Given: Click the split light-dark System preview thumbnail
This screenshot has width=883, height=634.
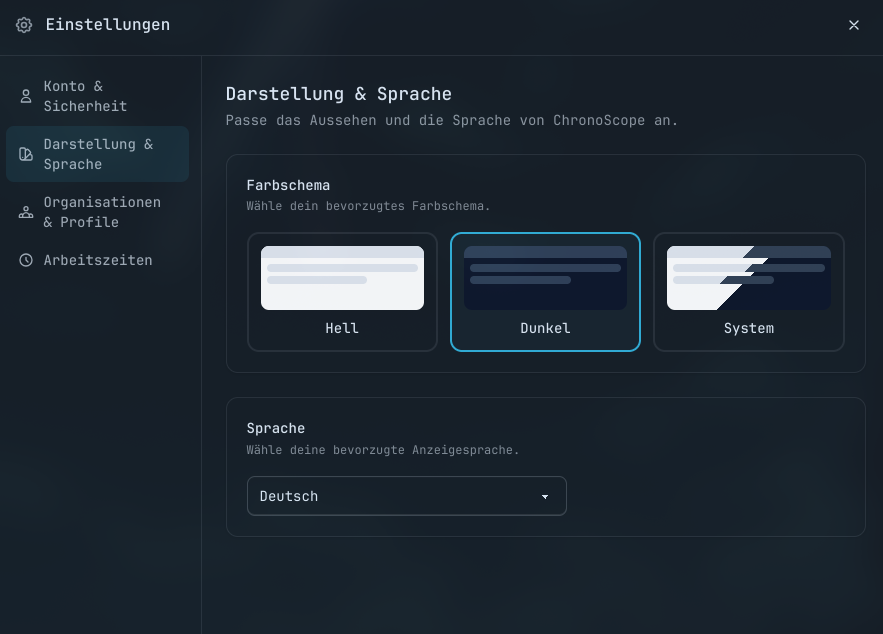Looking at the screenshot, I should [x=749, y=278].
